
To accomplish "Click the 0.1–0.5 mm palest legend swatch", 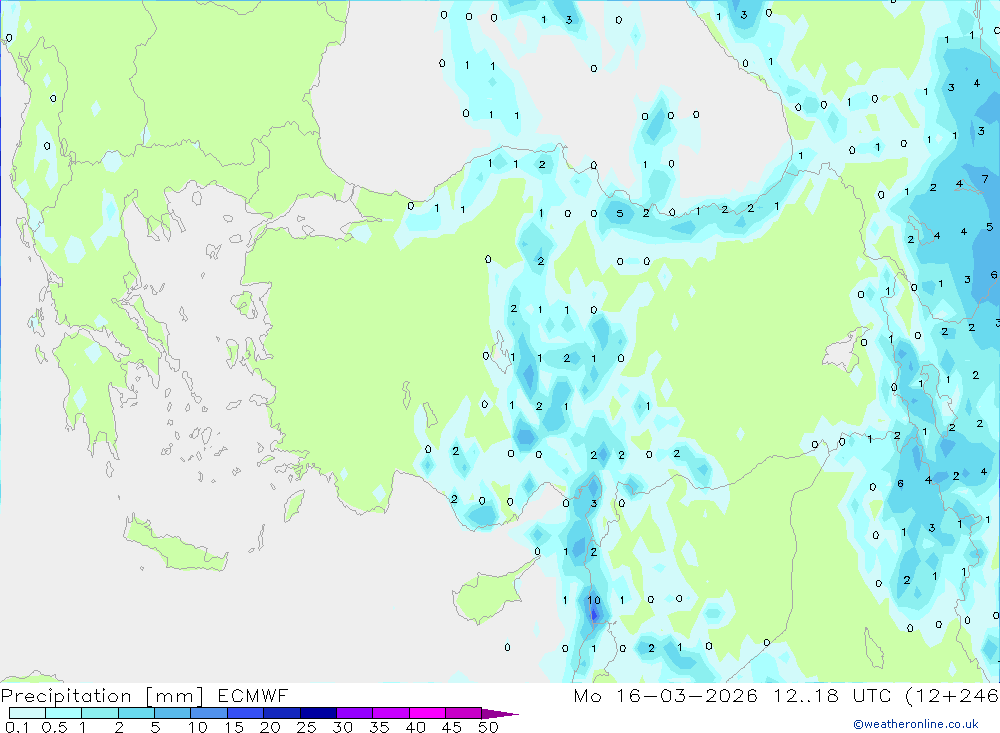I will coord(27,713).
